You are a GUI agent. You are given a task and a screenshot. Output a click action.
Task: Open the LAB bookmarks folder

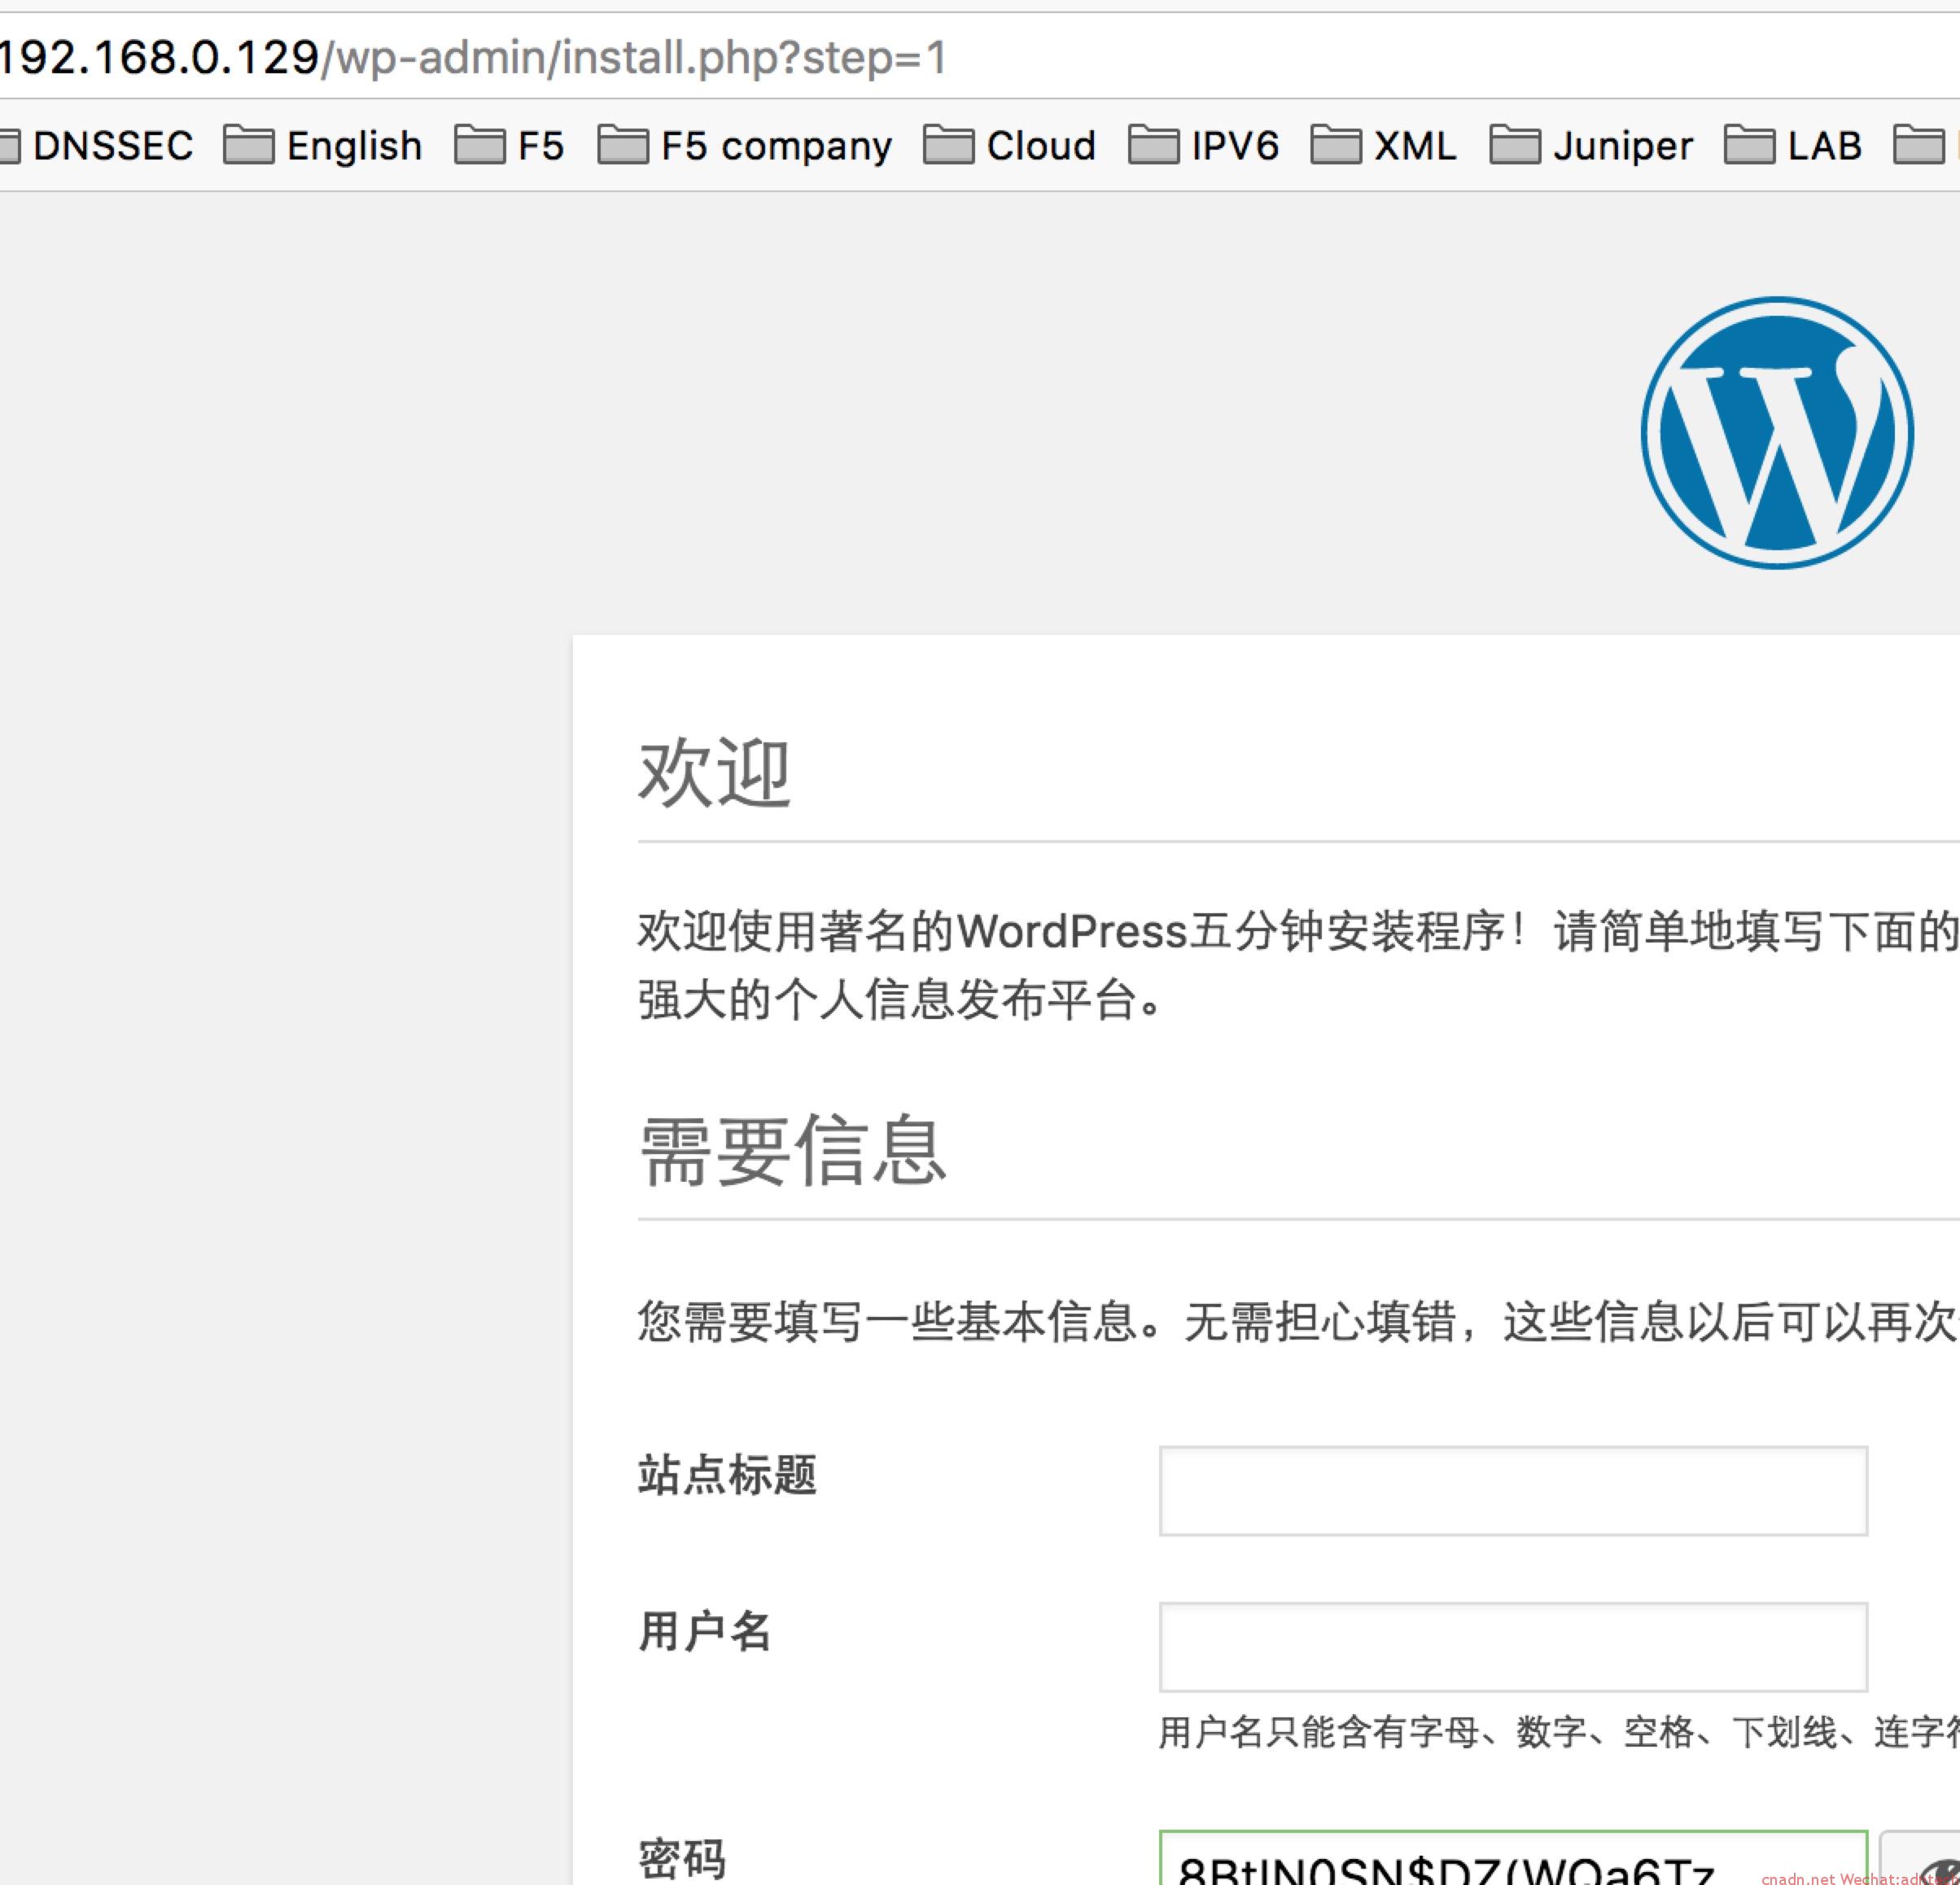coord(1794,146)
